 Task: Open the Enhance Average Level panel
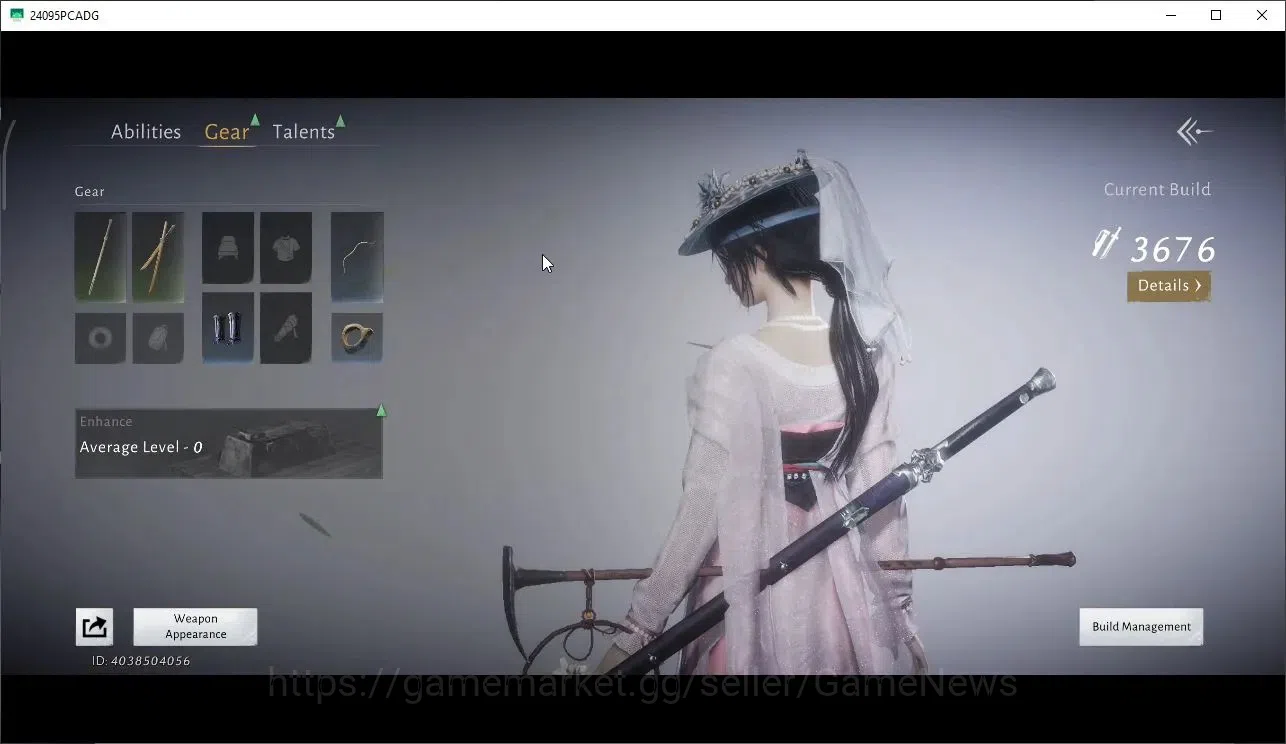pyautogui.click(x=229, y=443)
